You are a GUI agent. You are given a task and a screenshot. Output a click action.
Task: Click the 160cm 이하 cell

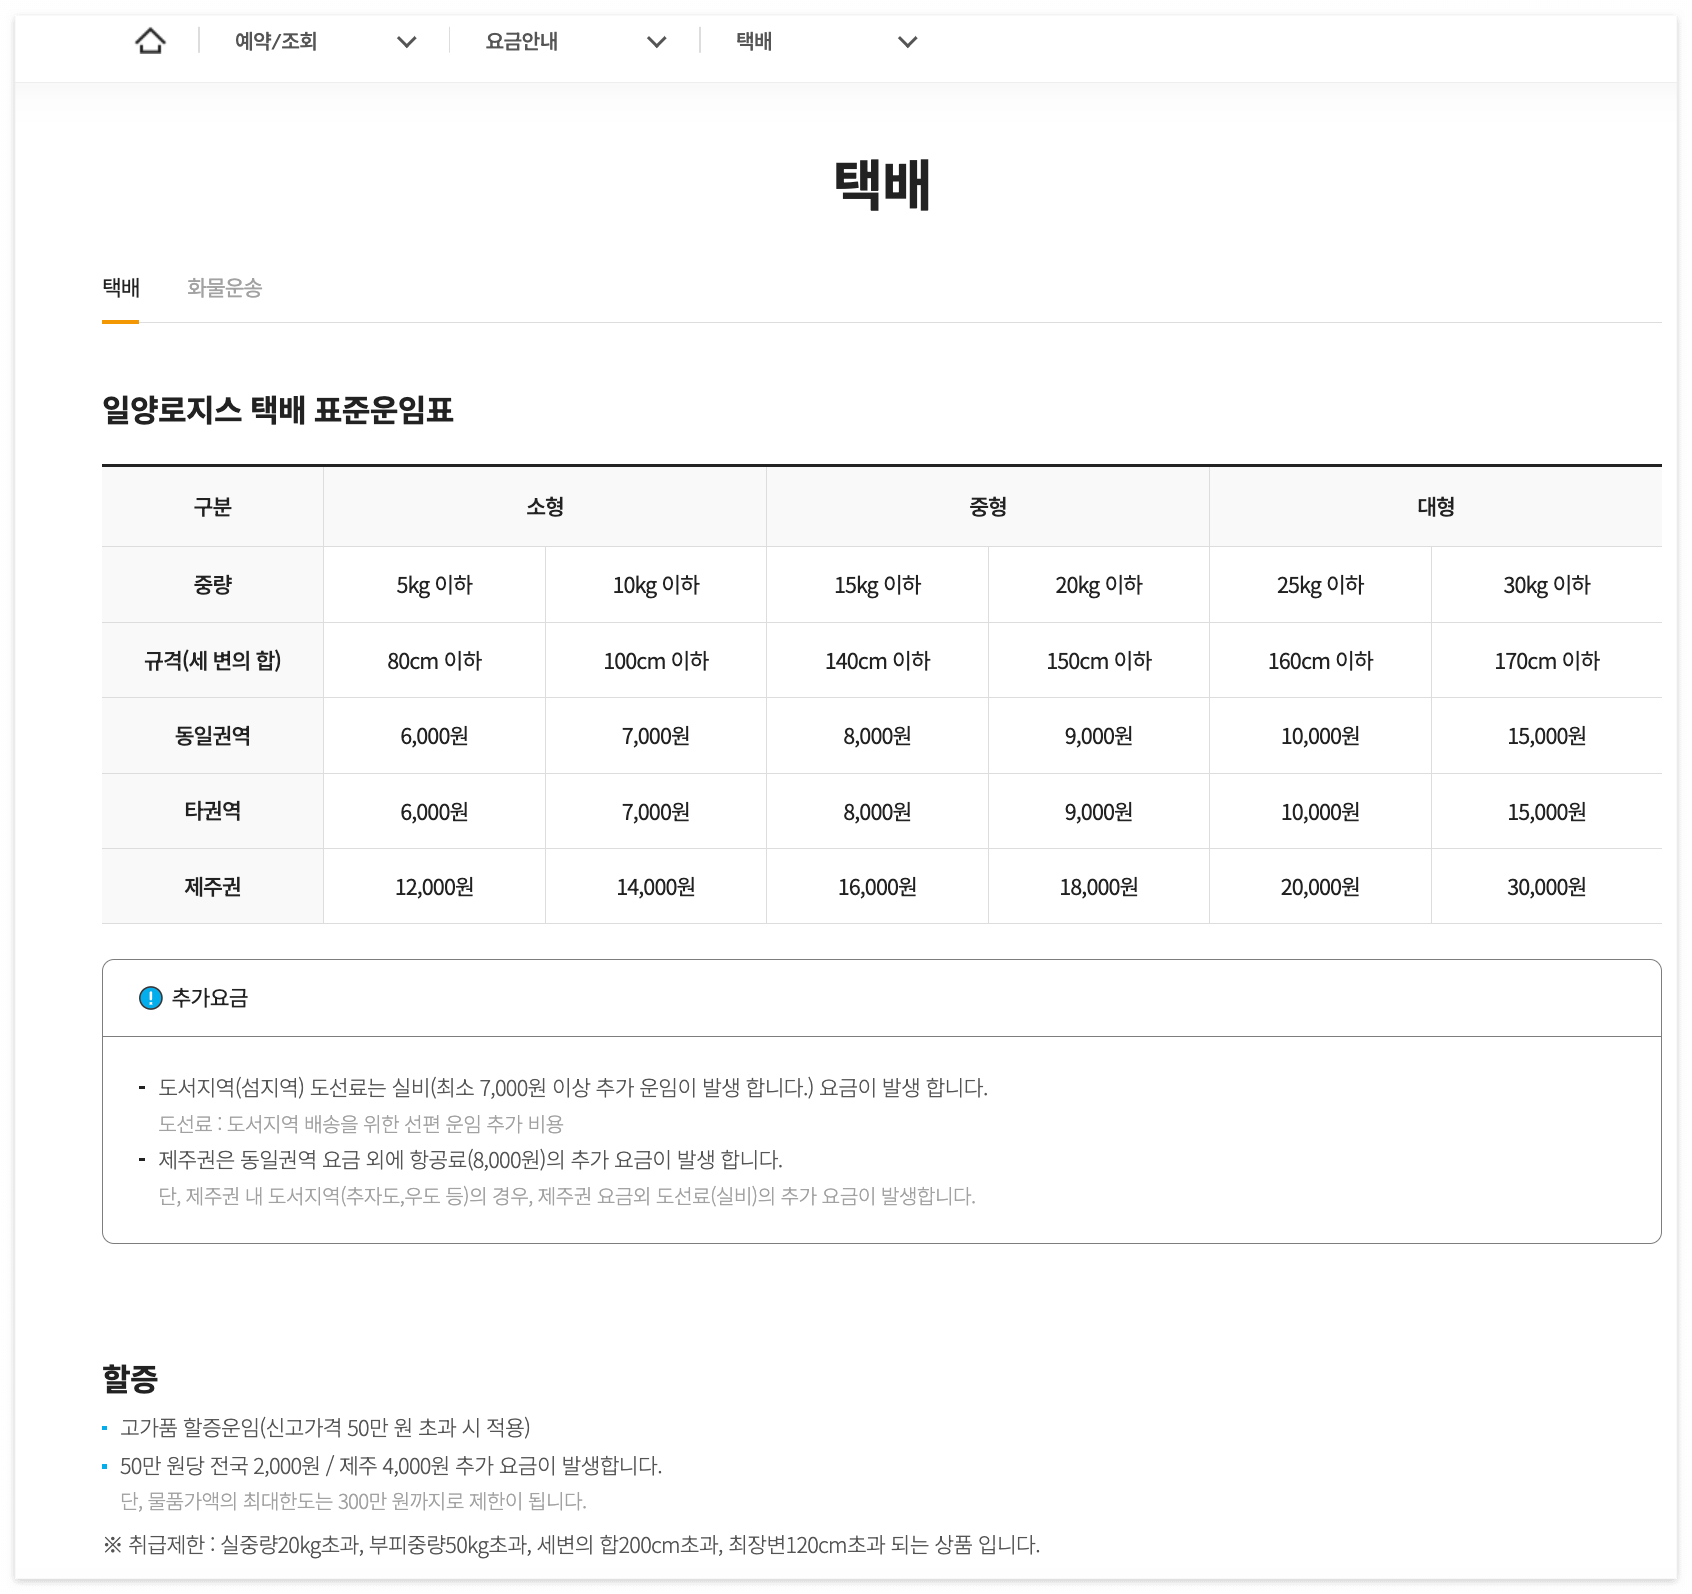pos(1320,661)
